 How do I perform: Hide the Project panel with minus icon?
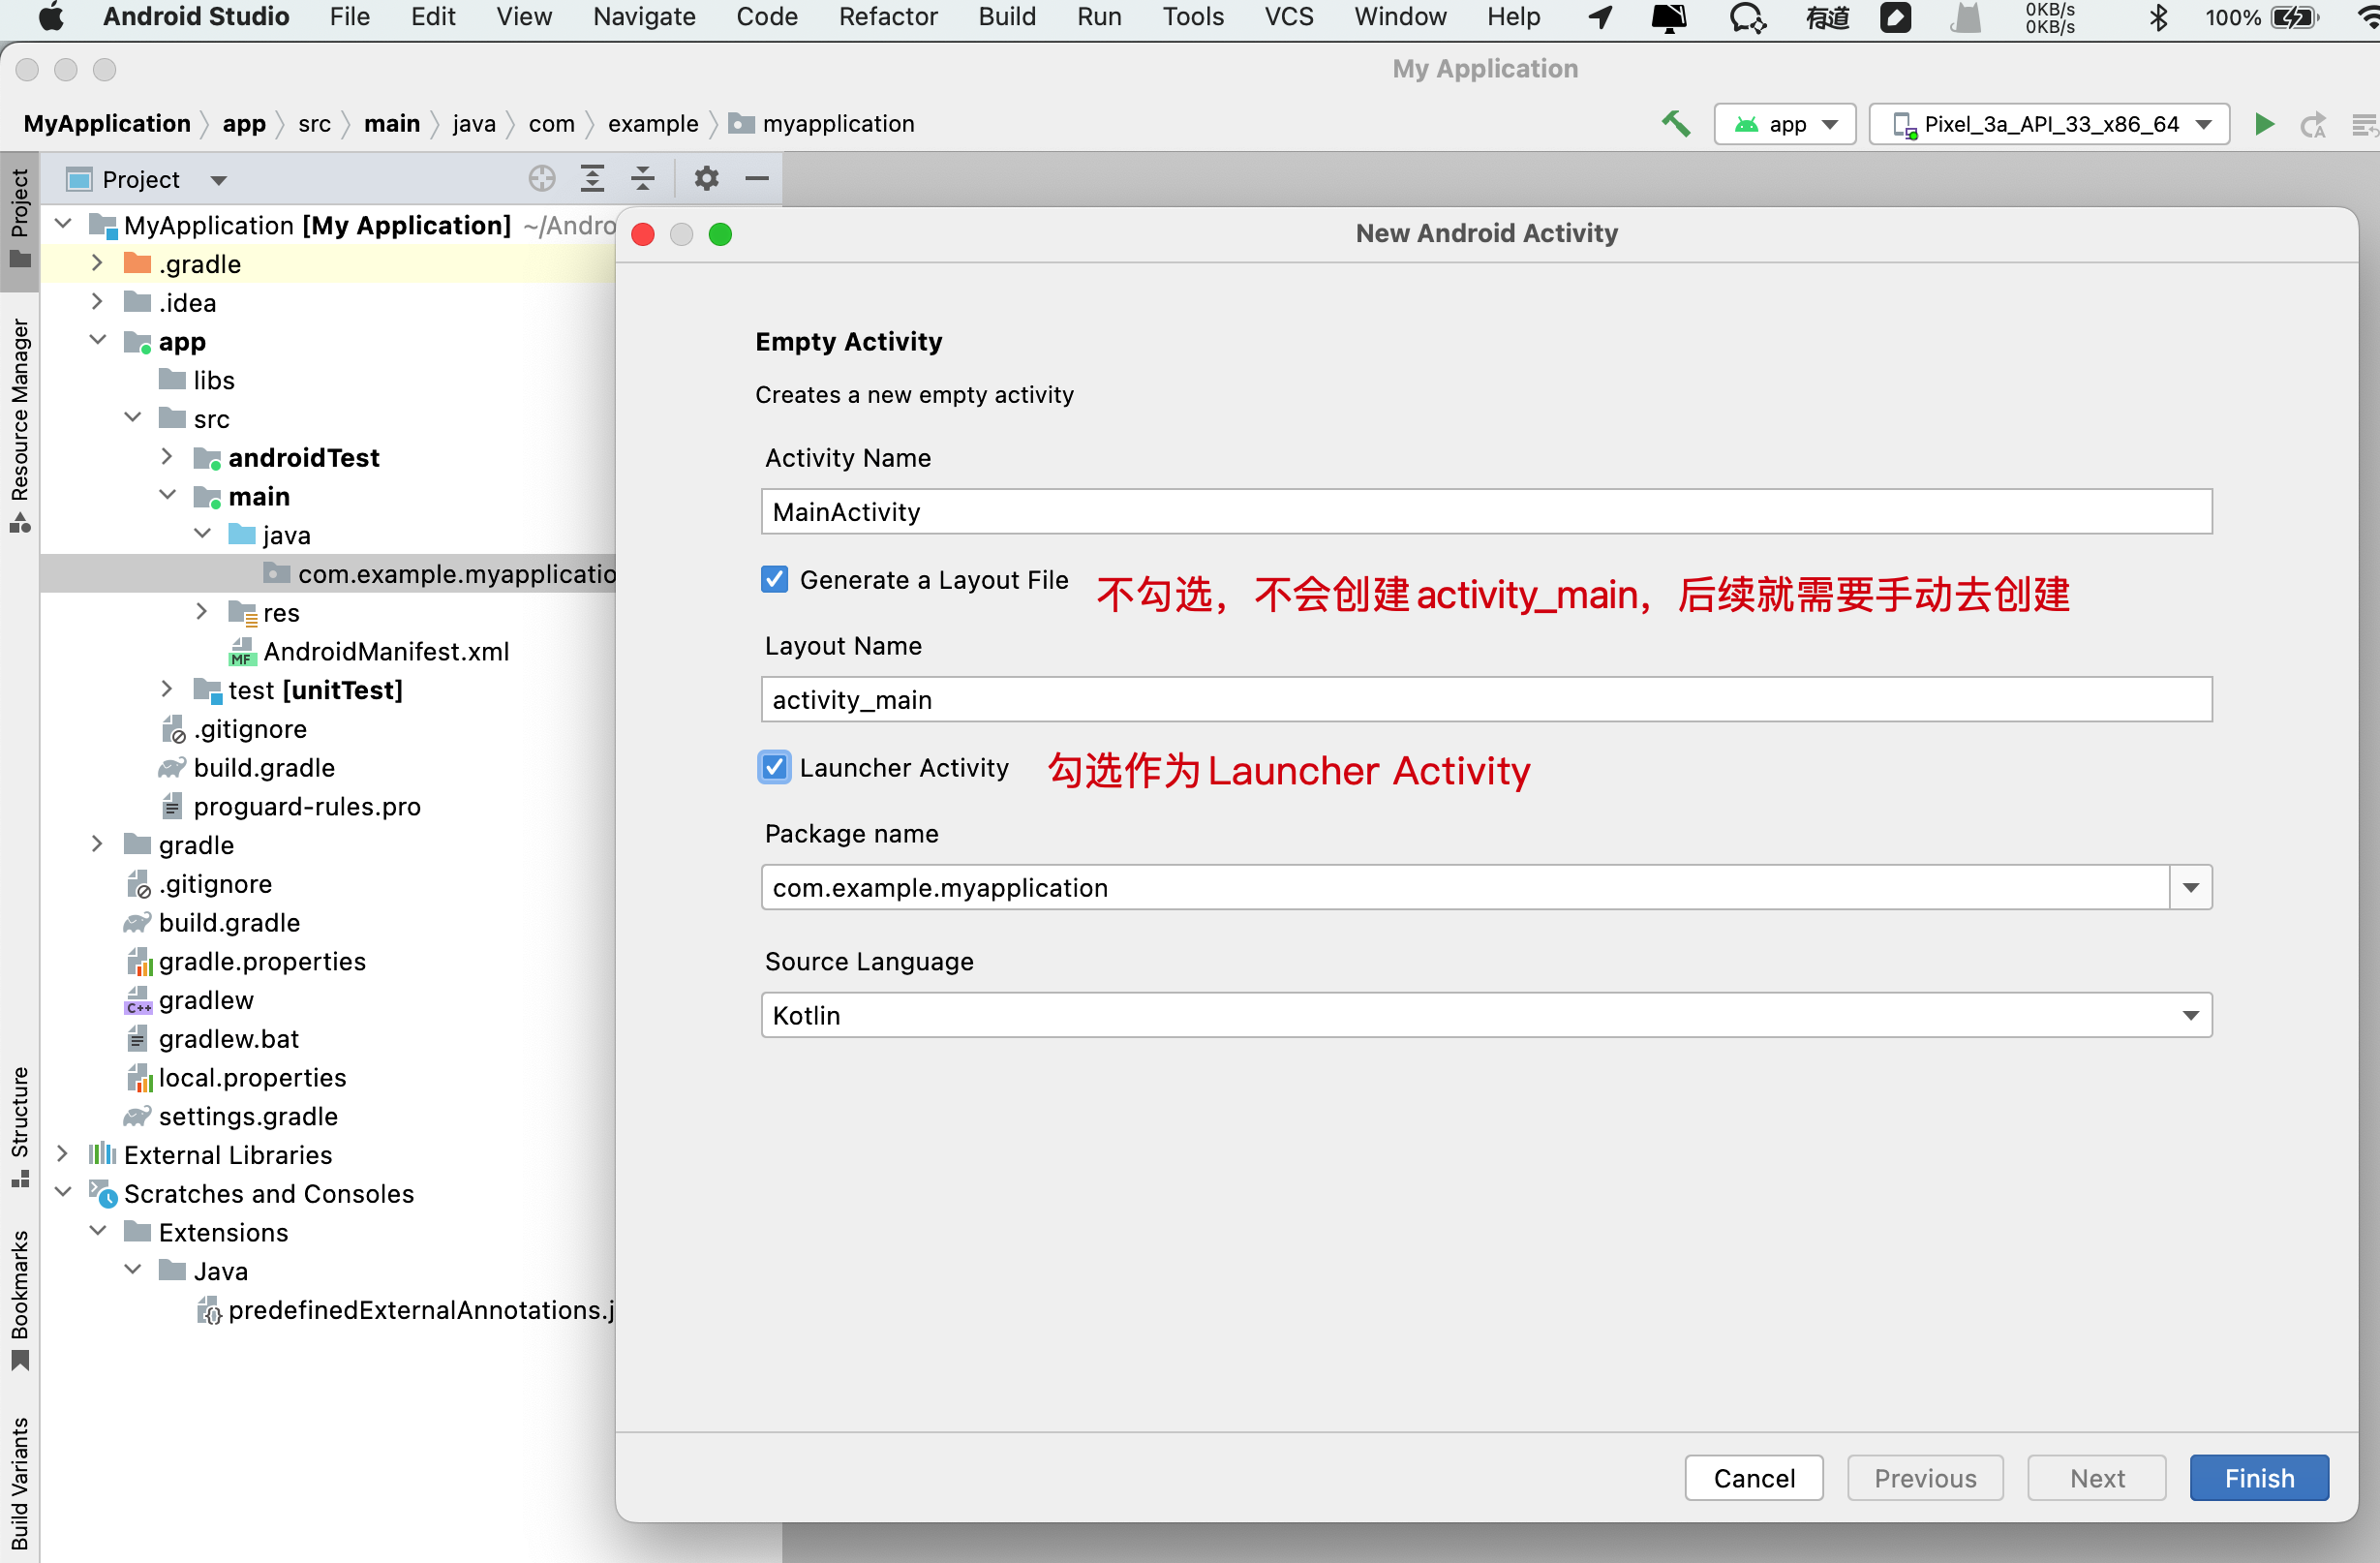click(757, 179)
